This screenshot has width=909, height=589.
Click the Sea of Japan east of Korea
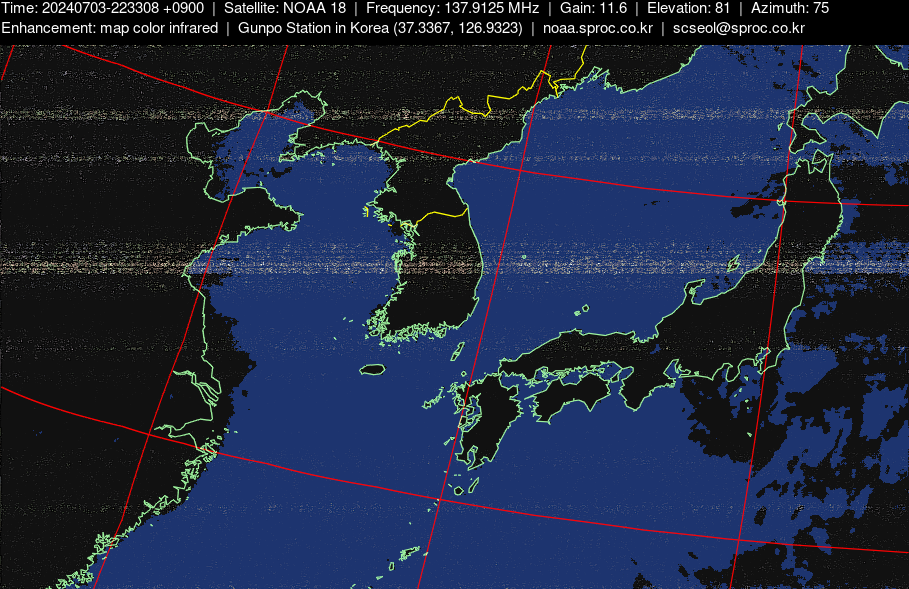pos(600,230)
